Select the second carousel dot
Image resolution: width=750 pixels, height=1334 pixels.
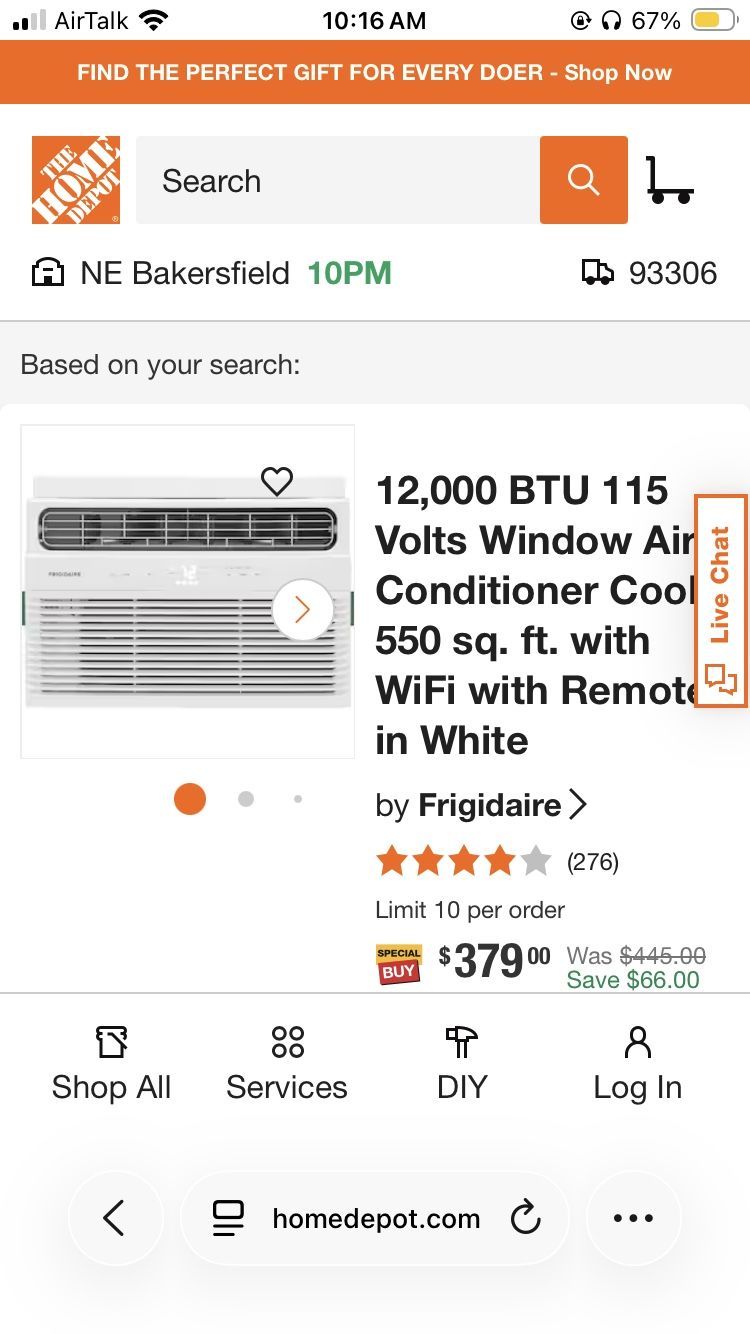click(x=245, y=798)
